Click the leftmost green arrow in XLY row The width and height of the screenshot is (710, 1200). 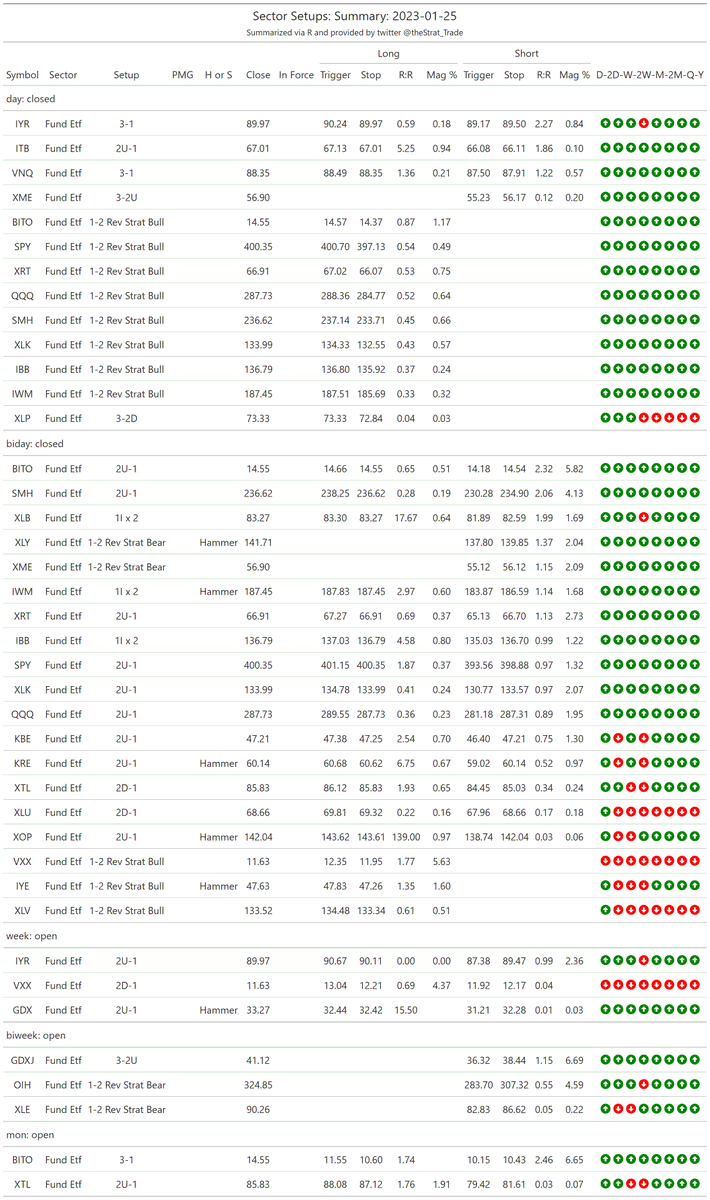click(606, 542)
